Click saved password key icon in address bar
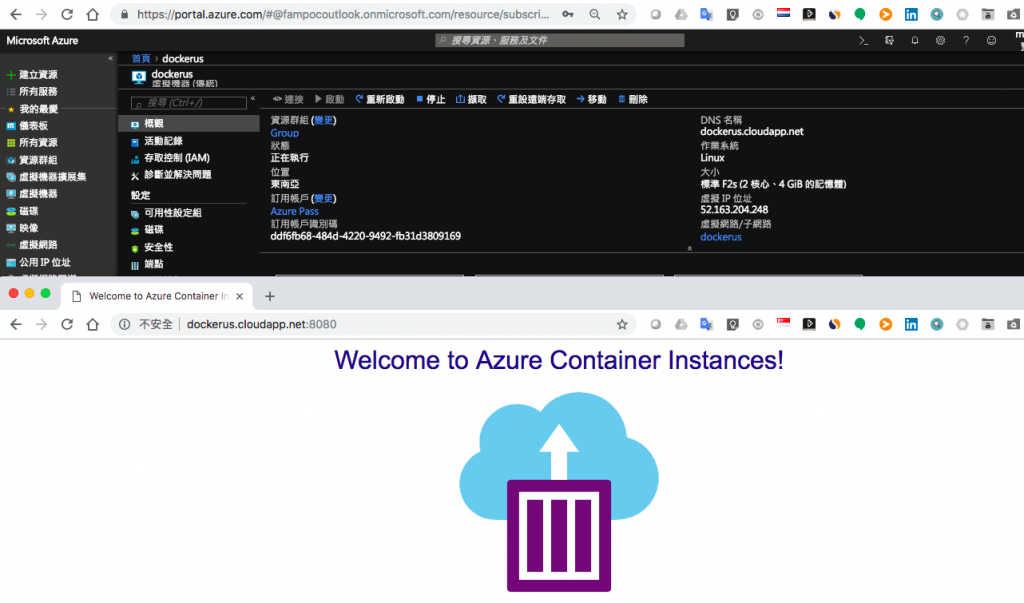Viewport: 1024px width, 603px height. (568, 14)
